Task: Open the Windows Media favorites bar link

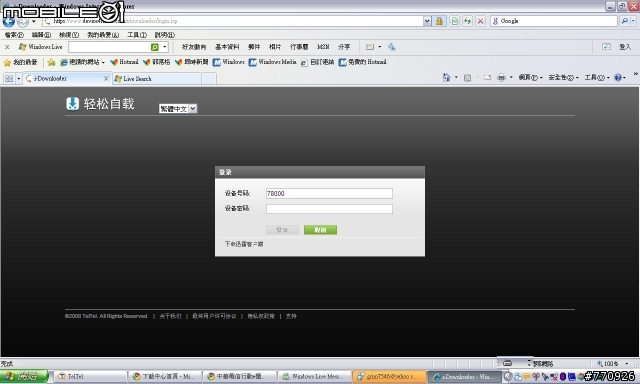Action: 273,62
